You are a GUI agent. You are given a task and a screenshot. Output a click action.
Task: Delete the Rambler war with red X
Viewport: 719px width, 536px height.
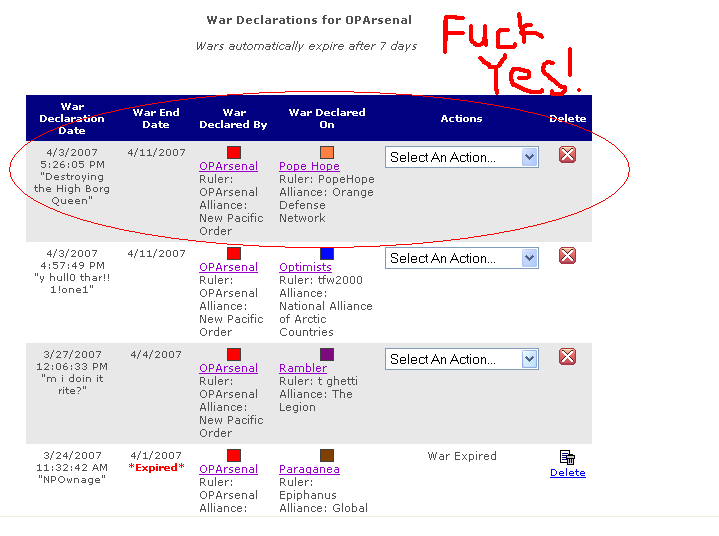pos(567,356)
